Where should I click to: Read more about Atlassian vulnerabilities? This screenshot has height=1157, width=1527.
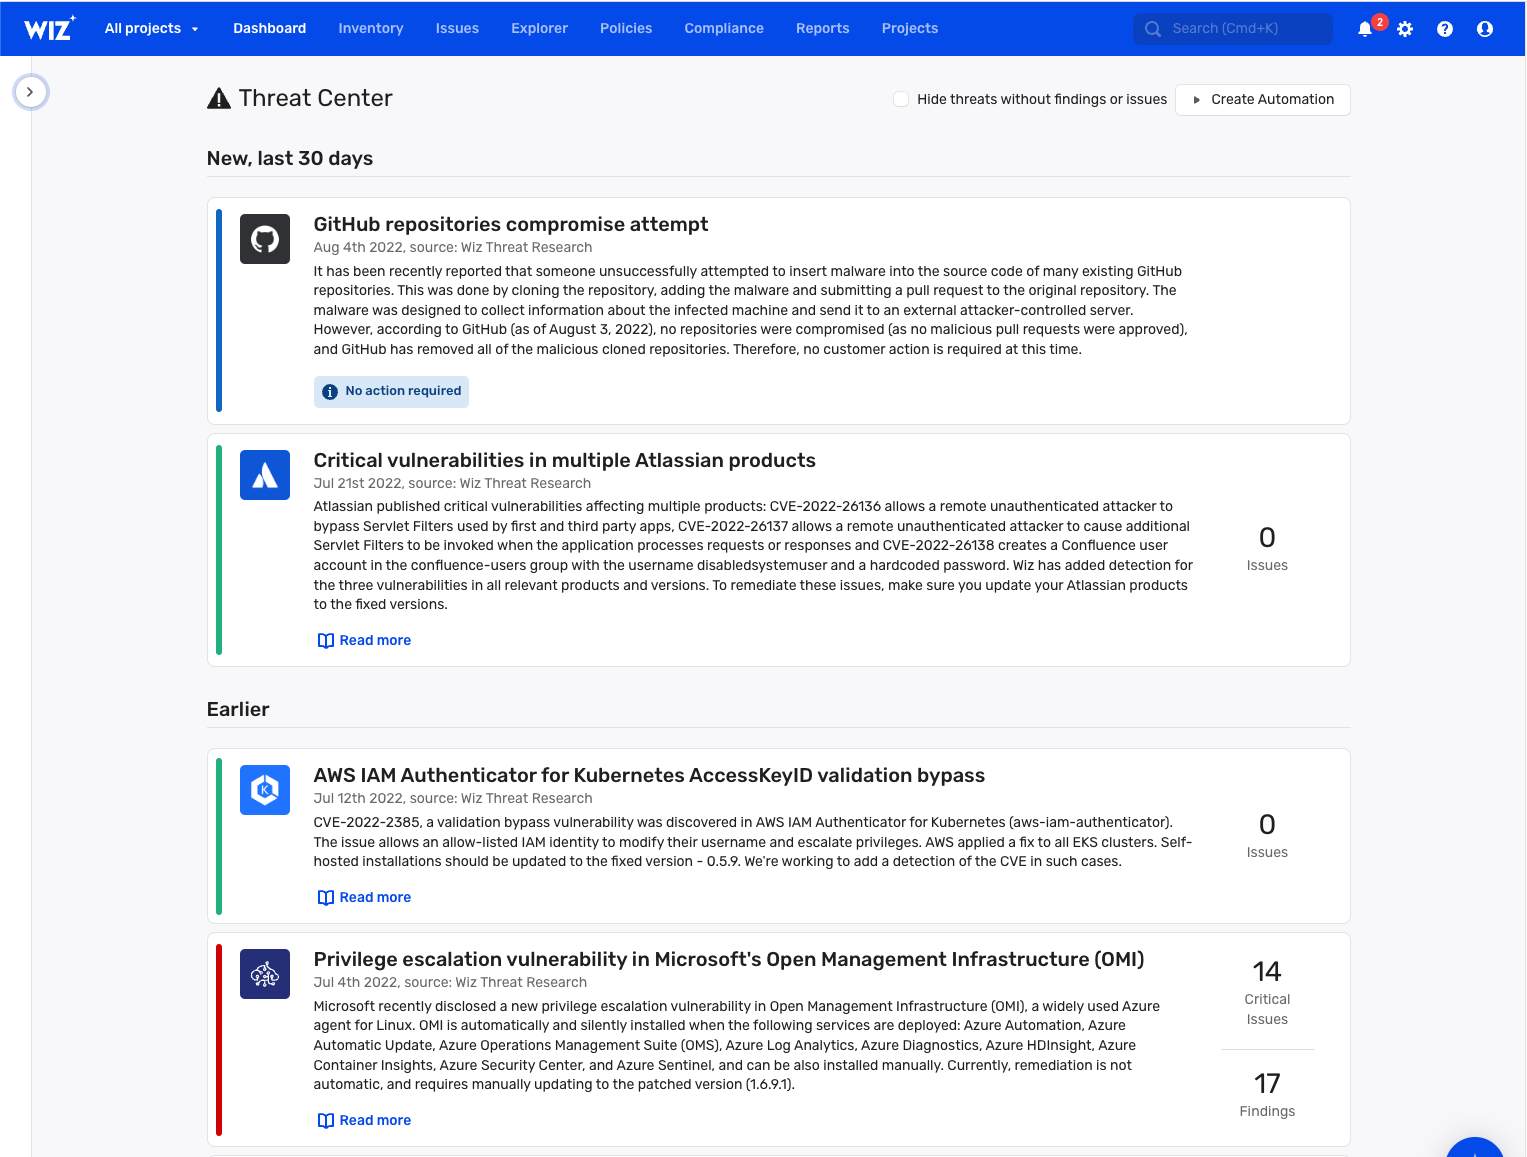tap(365, 641)
